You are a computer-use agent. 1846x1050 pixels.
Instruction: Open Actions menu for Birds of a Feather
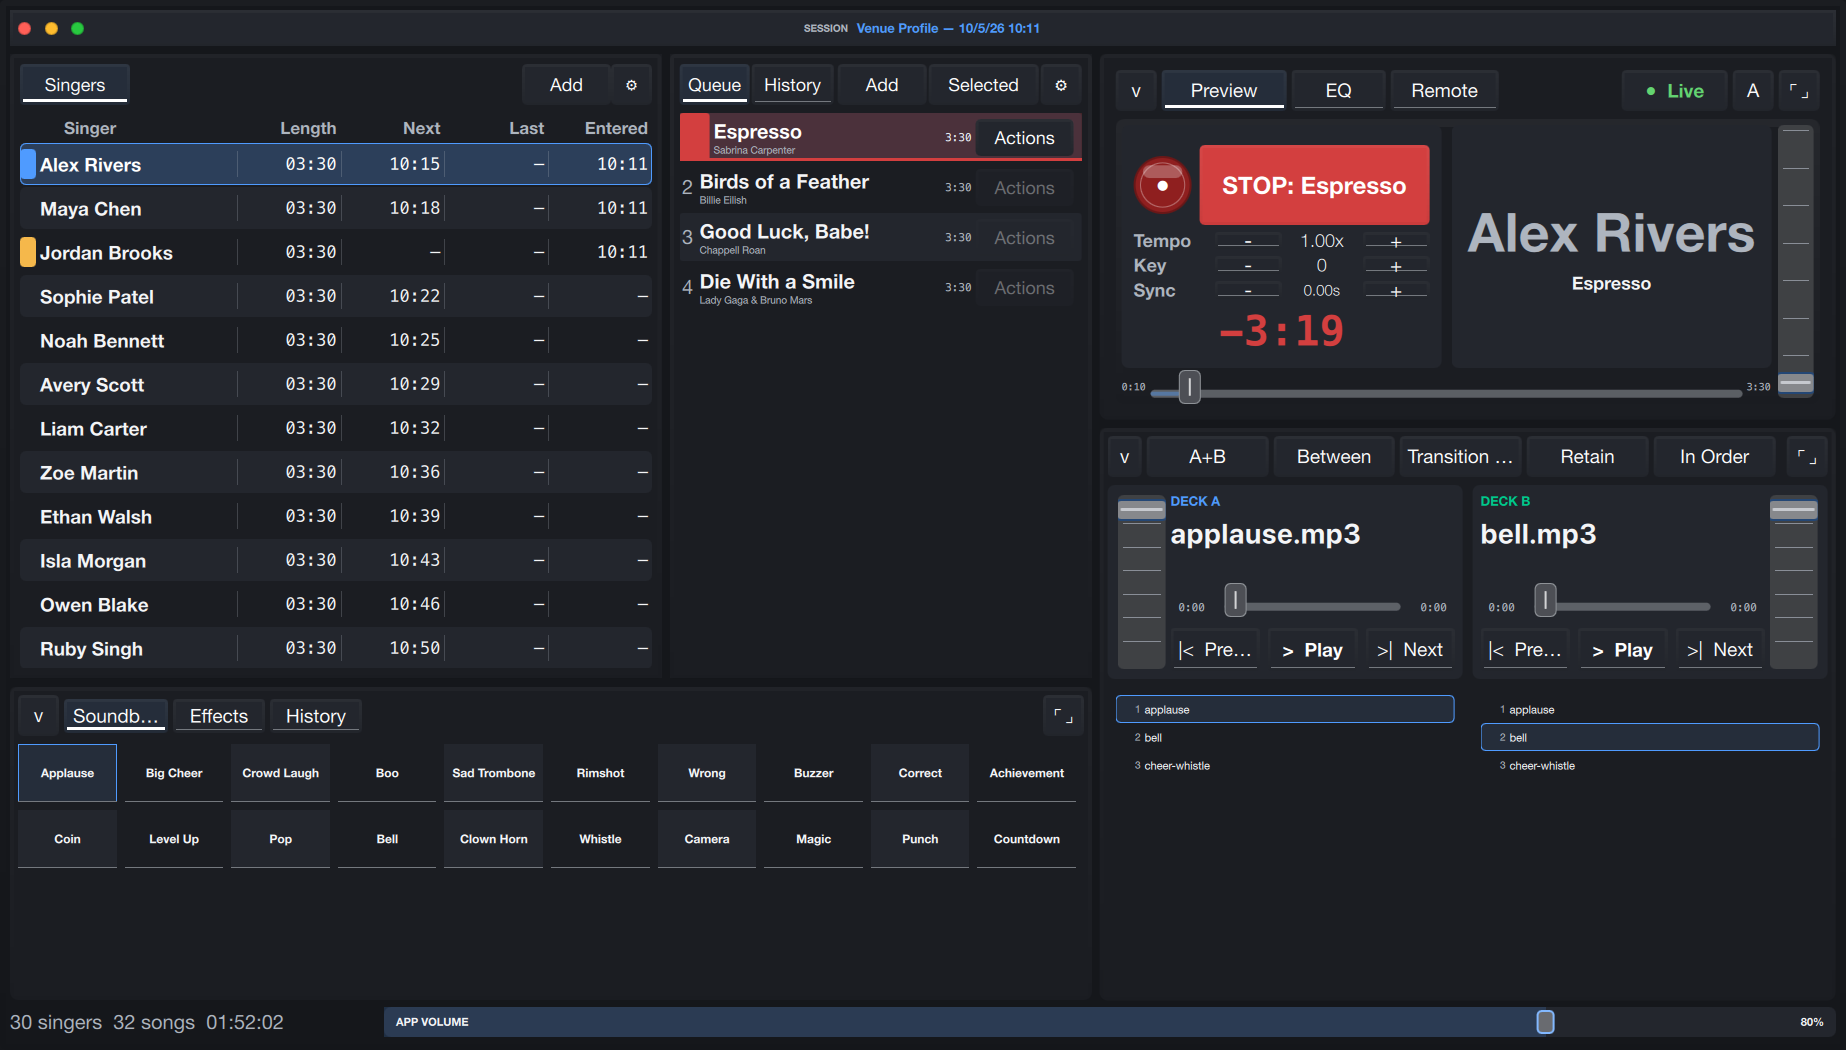pyautogui.click(x=1024, y=188)
